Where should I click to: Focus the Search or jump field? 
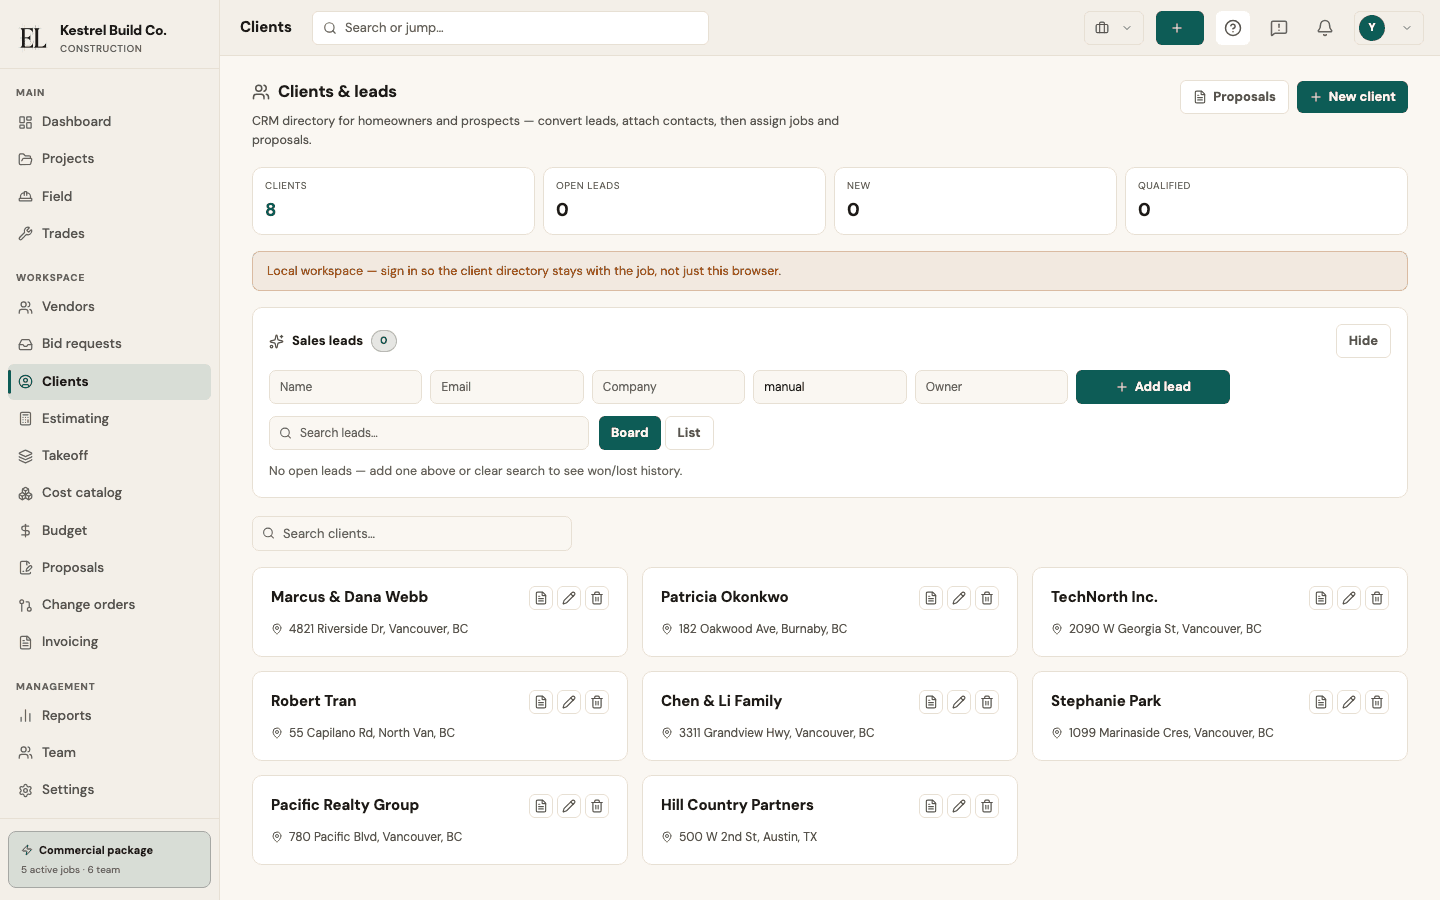pos(510,28)
